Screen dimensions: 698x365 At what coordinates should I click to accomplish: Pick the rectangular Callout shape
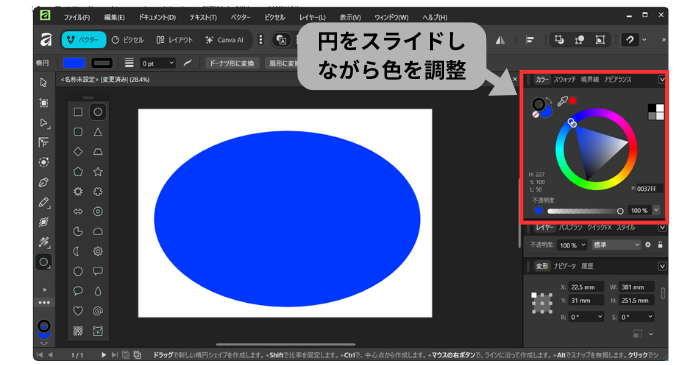pos(98,271)
